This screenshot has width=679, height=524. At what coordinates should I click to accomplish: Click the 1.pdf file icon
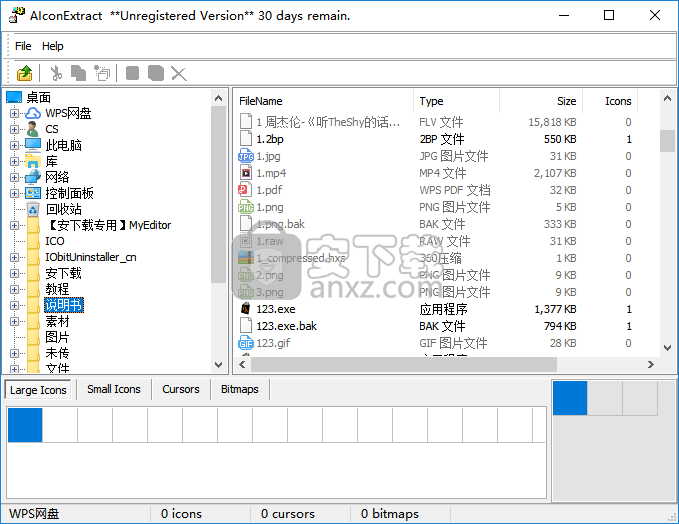tap(246, 190)
